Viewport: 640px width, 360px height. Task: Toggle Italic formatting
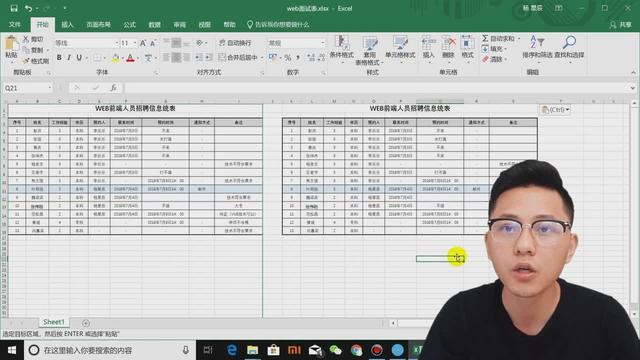click(69, 58)
